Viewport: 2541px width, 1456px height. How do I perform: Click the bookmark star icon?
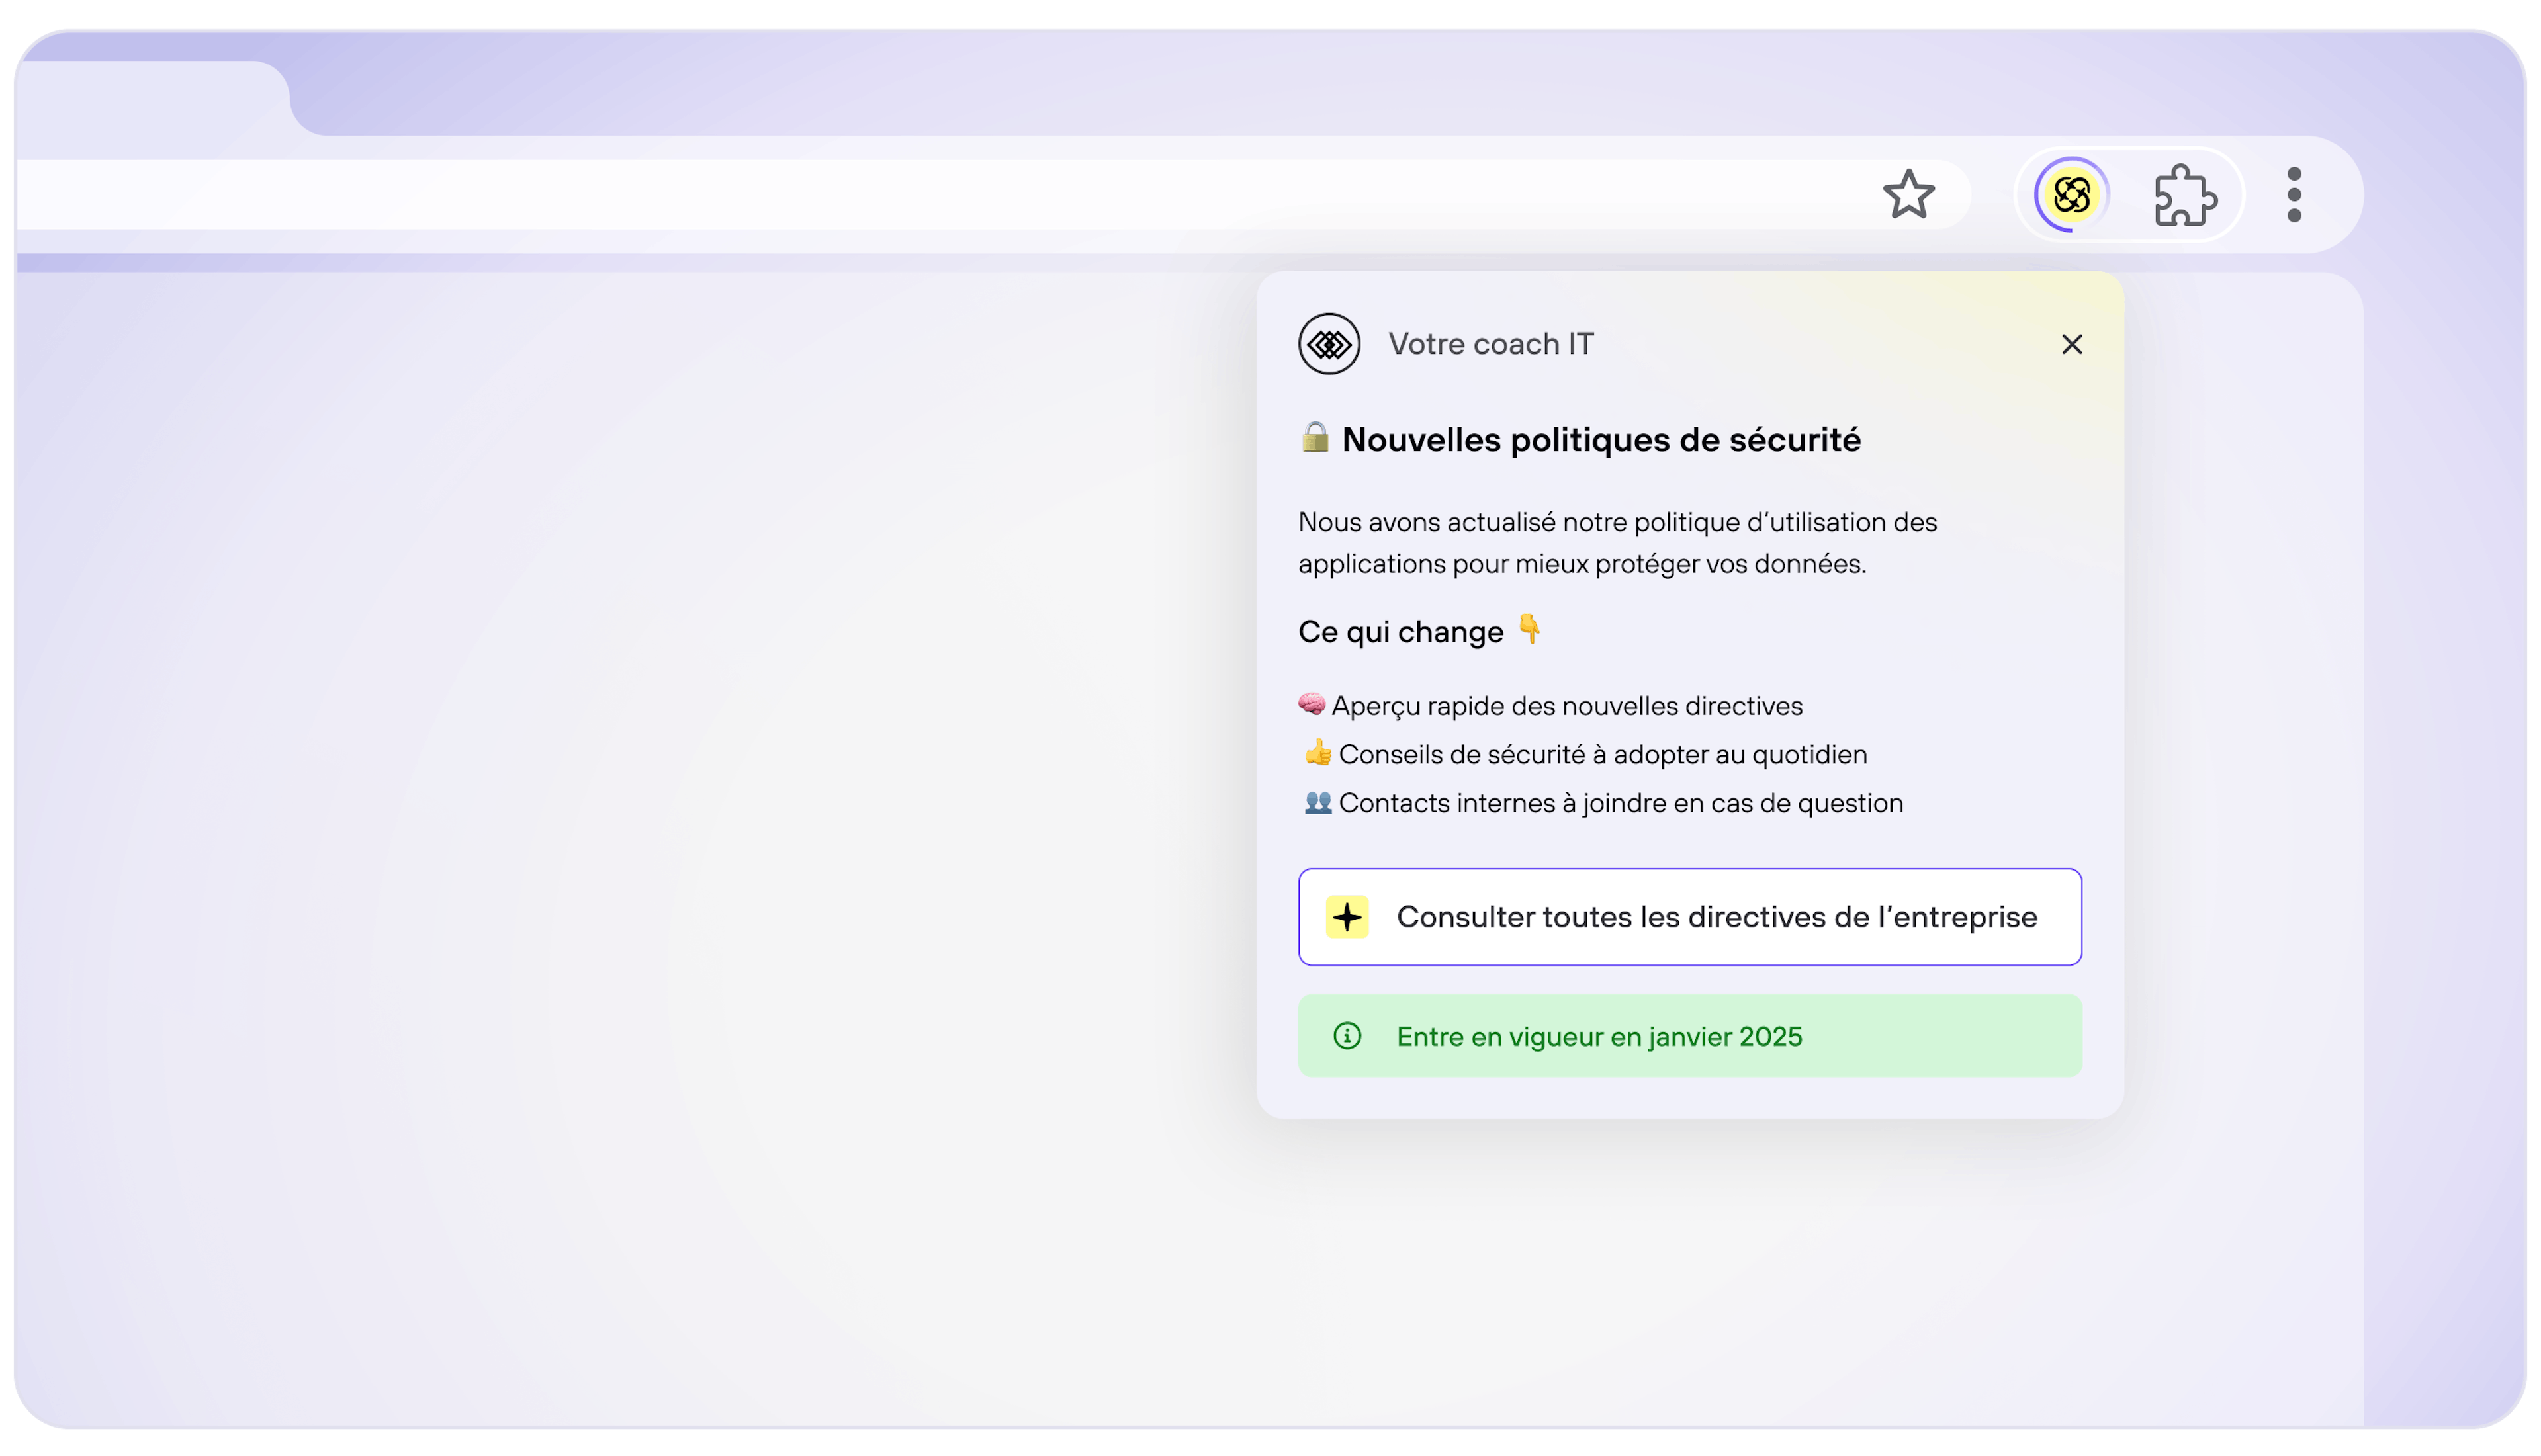(1908, 194)
